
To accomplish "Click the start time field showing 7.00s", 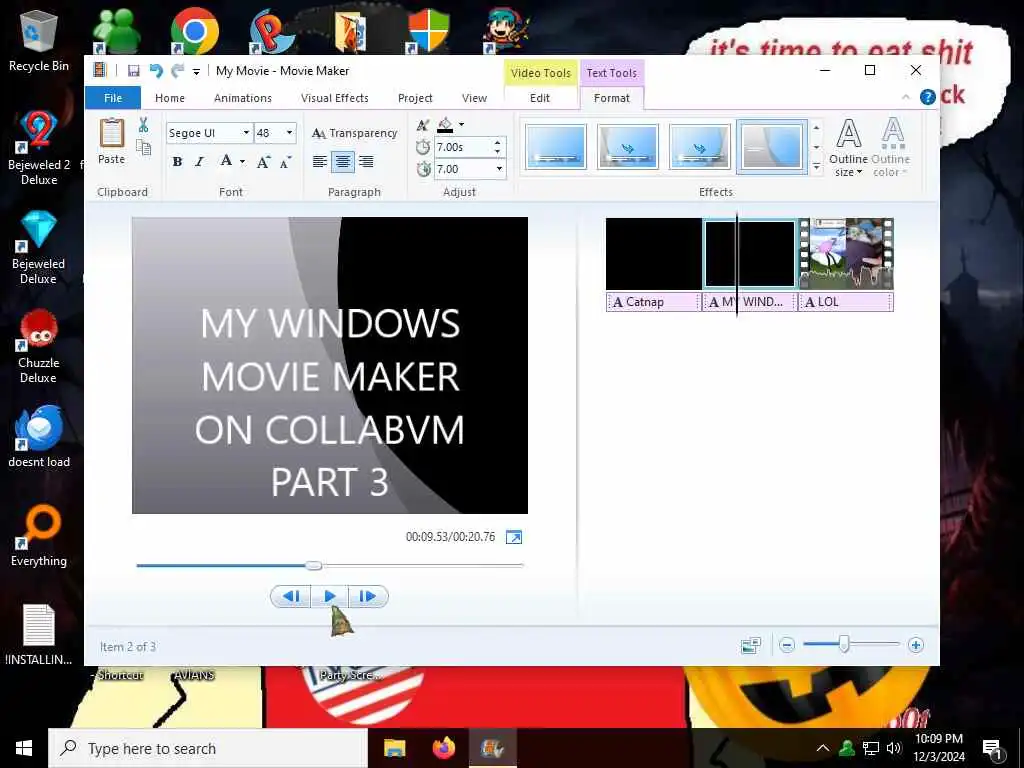I will 462,147.
